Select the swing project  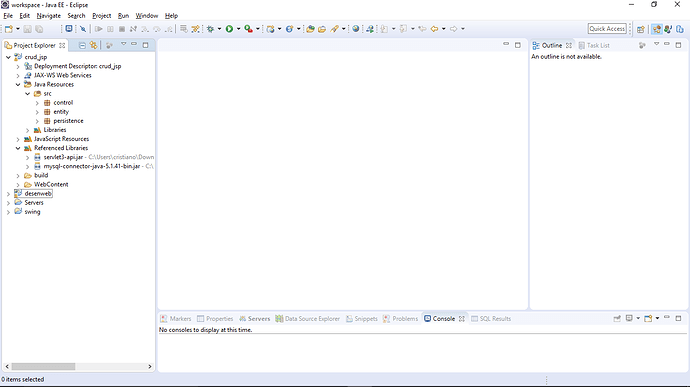click(32, 212)
